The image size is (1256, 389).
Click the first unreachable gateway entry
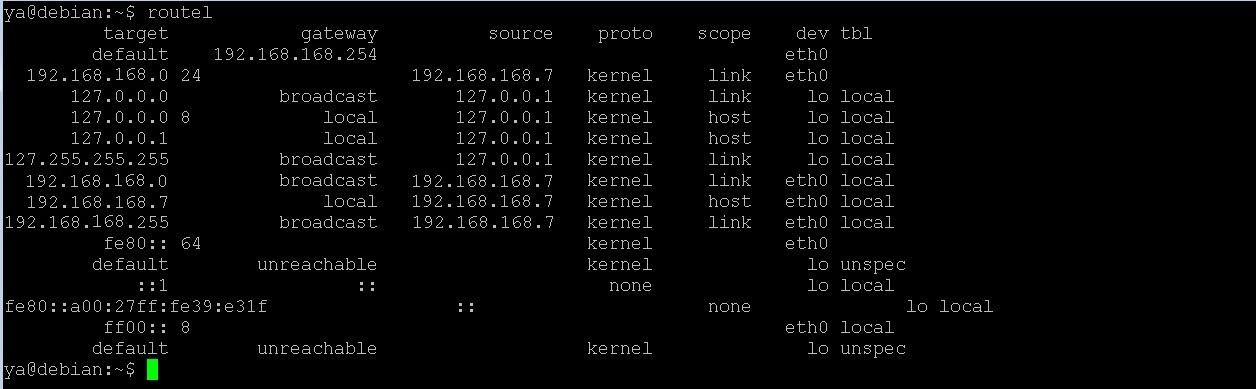tap(317, 265)
